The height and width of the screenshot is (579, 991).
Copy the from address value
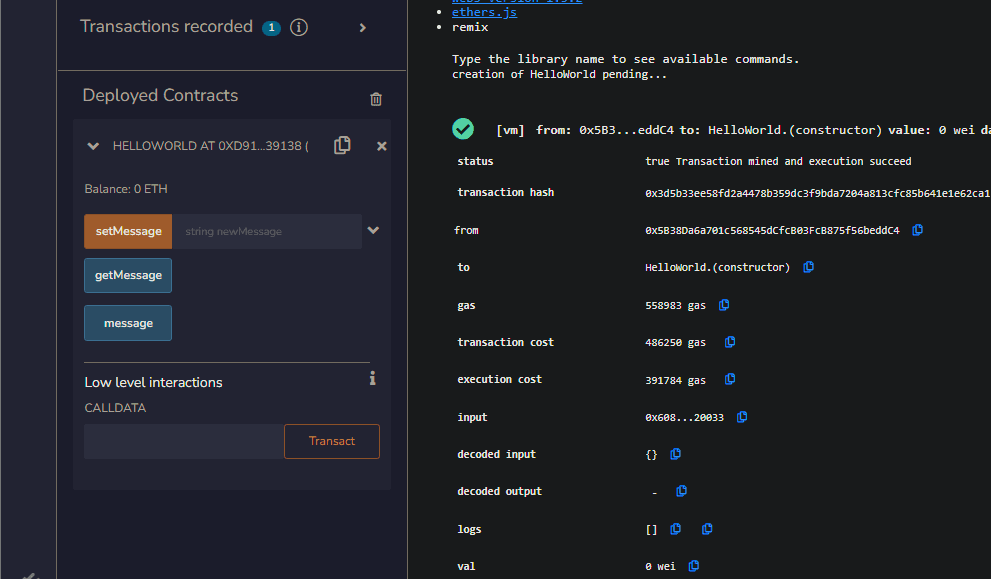[918, 230]
